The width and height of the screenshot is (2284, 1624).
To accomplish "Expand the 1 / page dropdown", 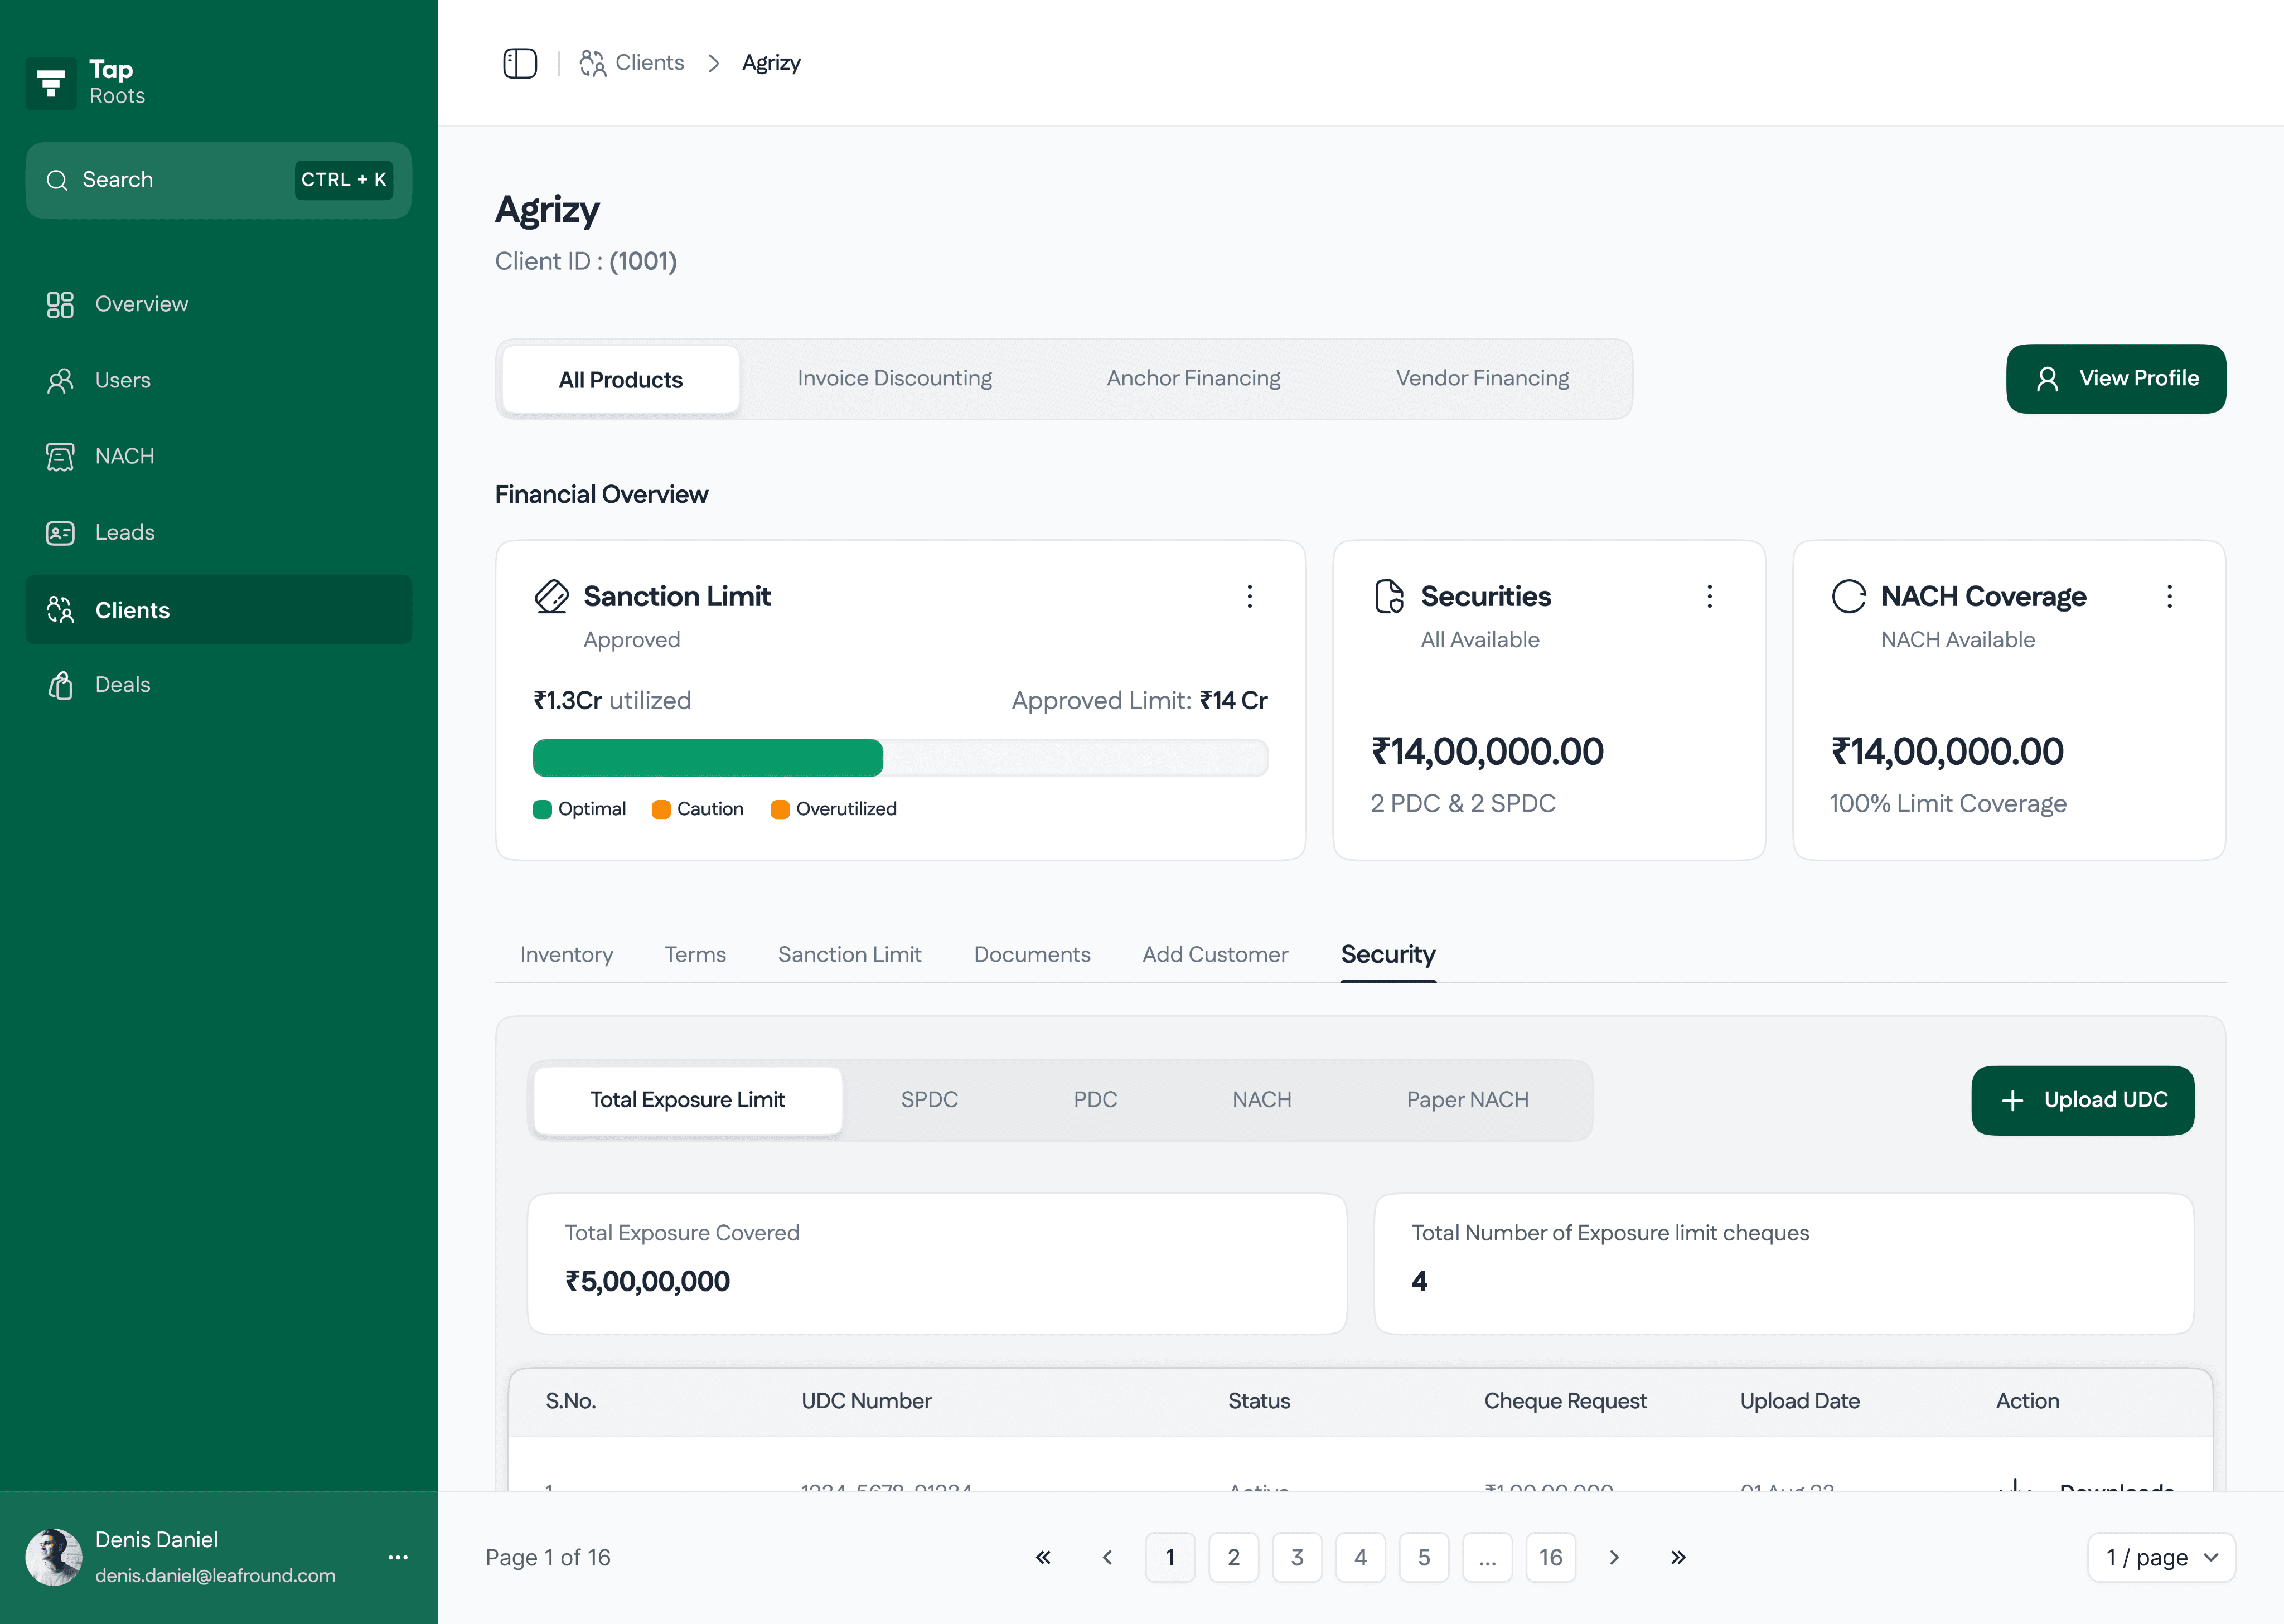I will (x=2161, y=1557).
